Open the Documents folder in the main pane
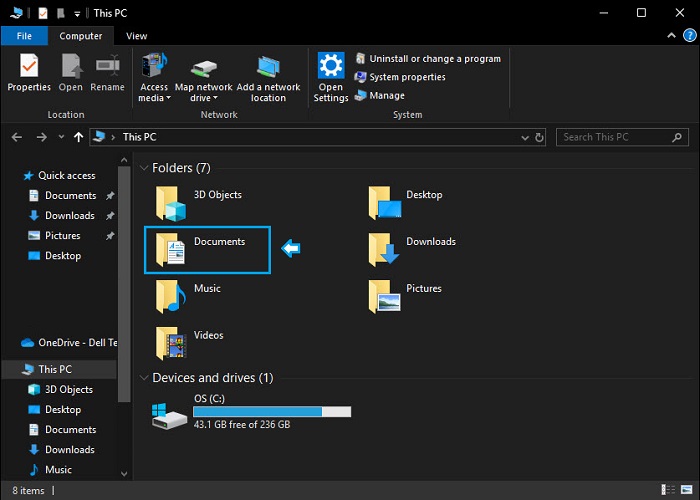 pyautogui.click(x=172, y=249)
